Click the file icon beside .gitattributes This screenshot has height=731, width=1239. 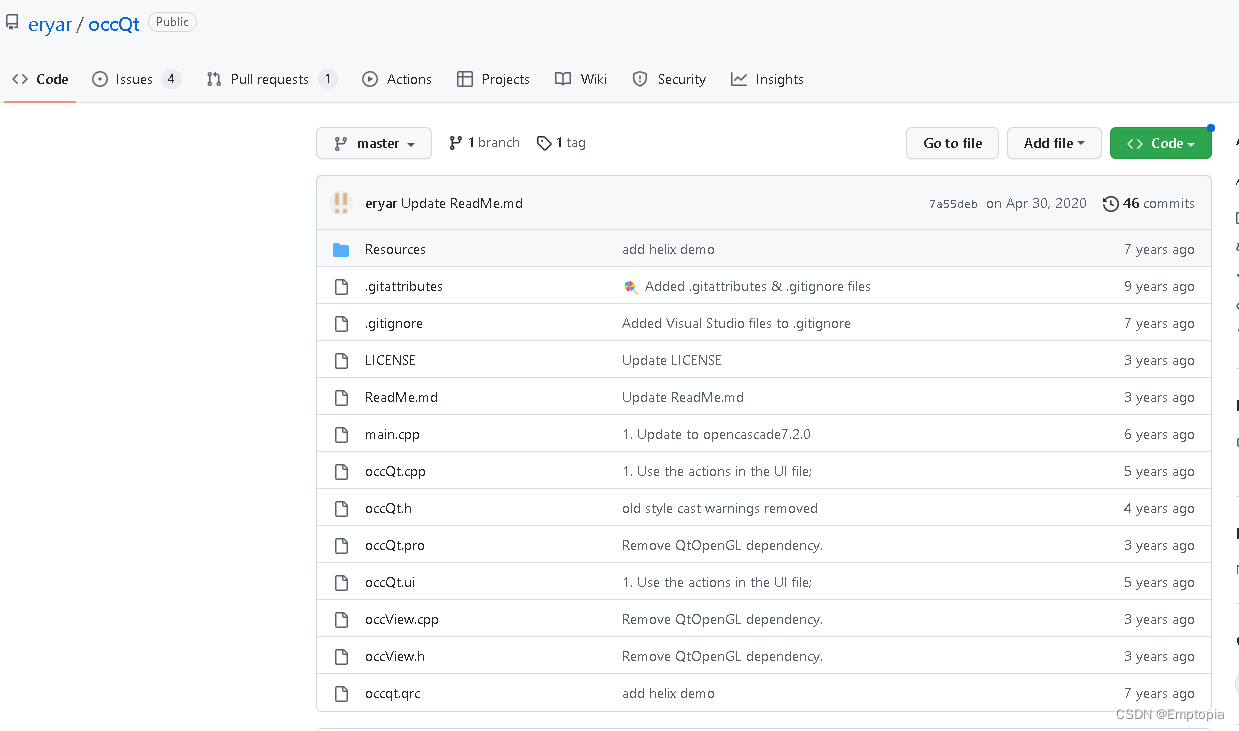[x=341, y=286]
